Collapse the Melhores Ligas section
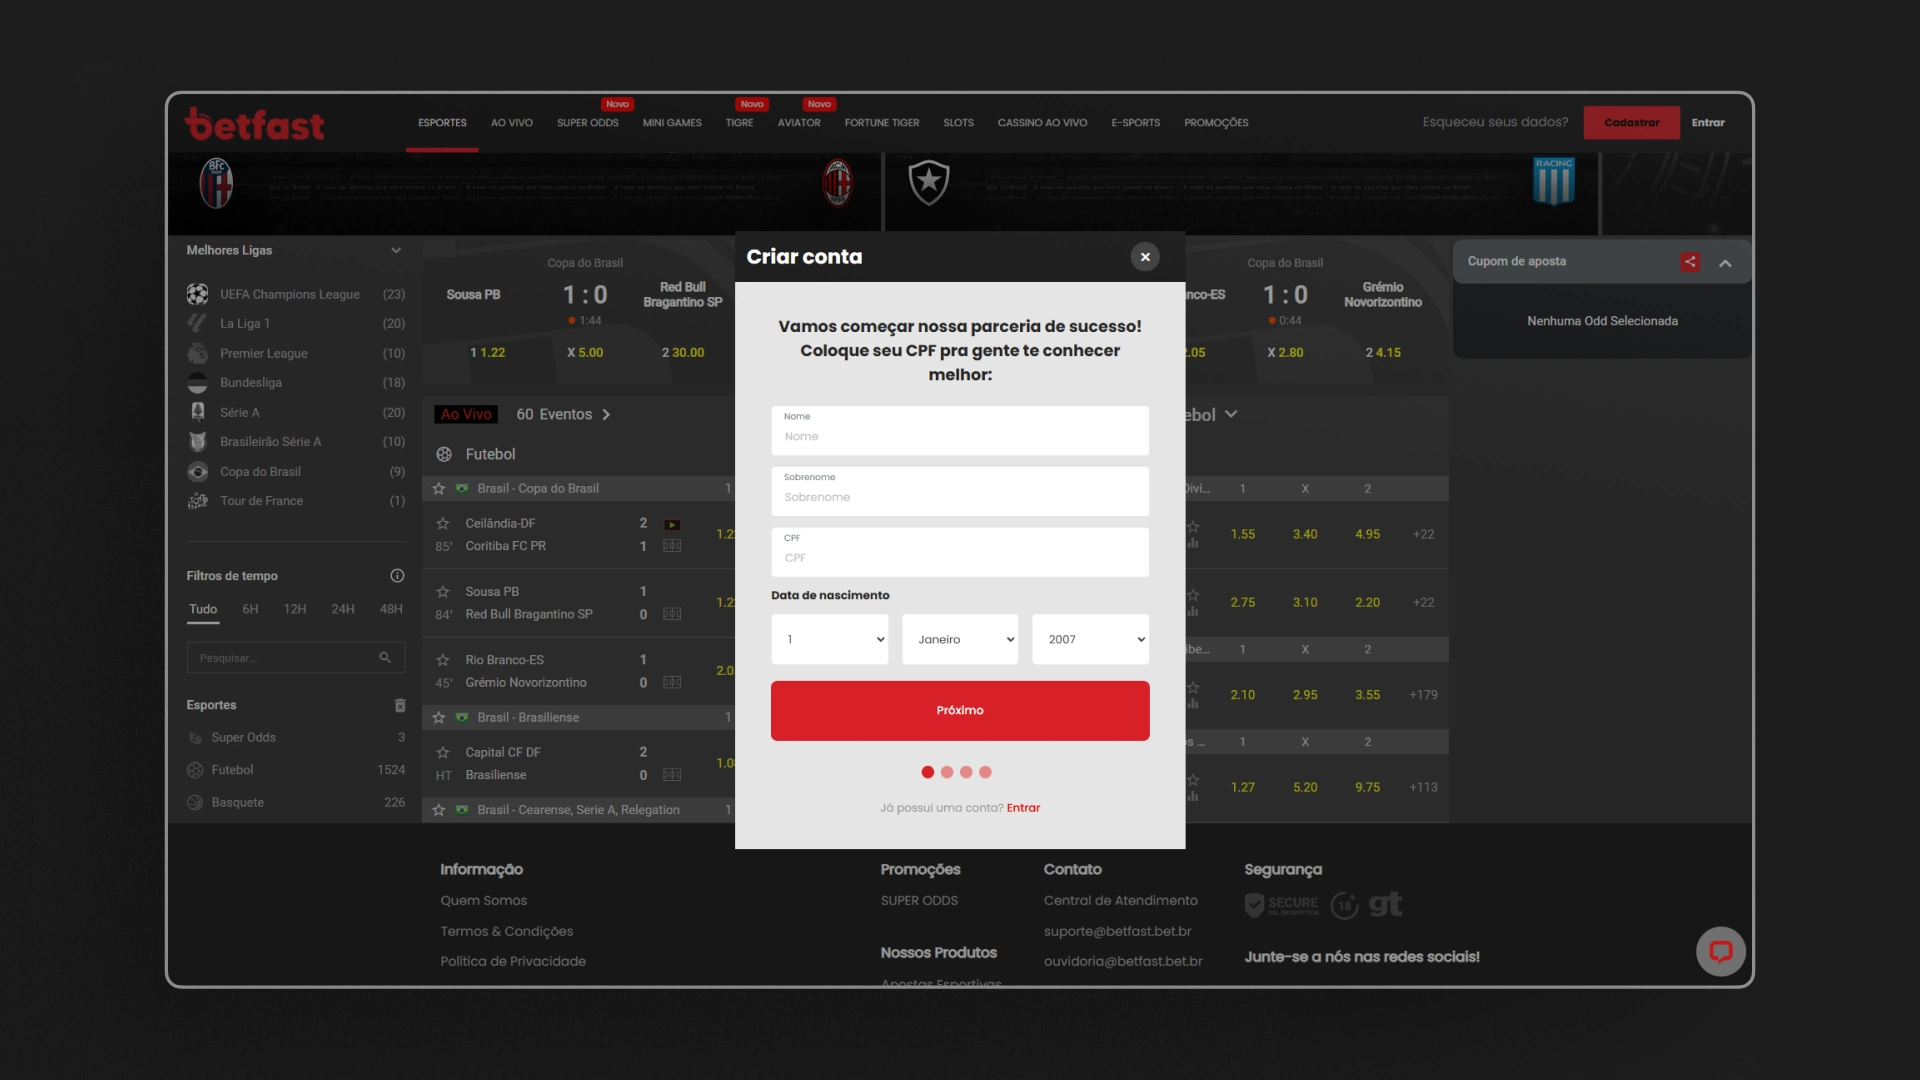Image resolution: width=1920 pixels, height=1080 pixels. click(396, 250)
